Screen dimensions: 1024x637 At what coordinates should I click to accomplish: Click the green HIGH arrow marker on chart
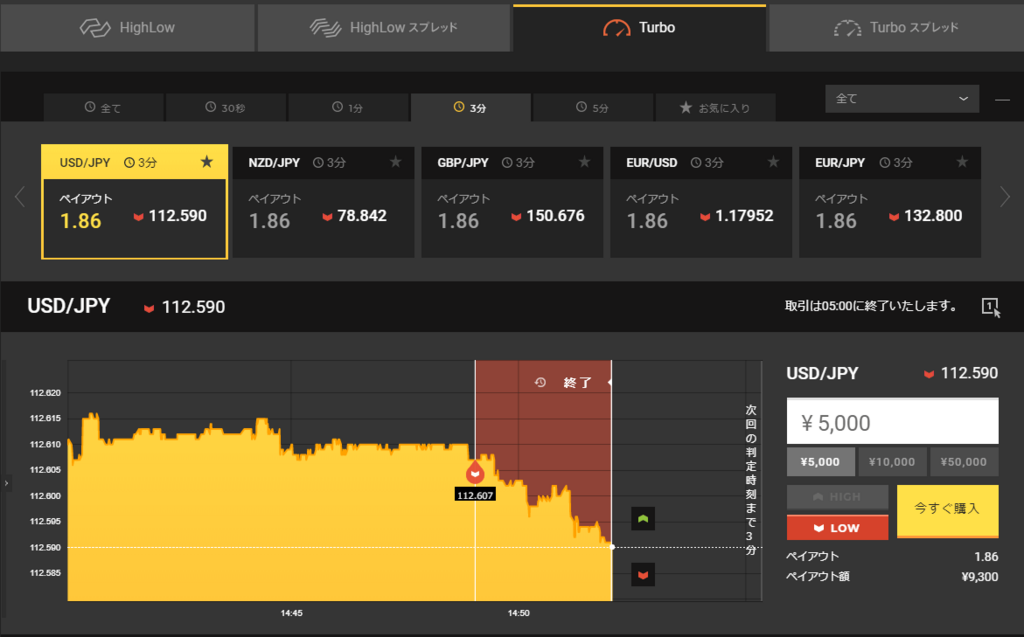[x=642, y=518]
